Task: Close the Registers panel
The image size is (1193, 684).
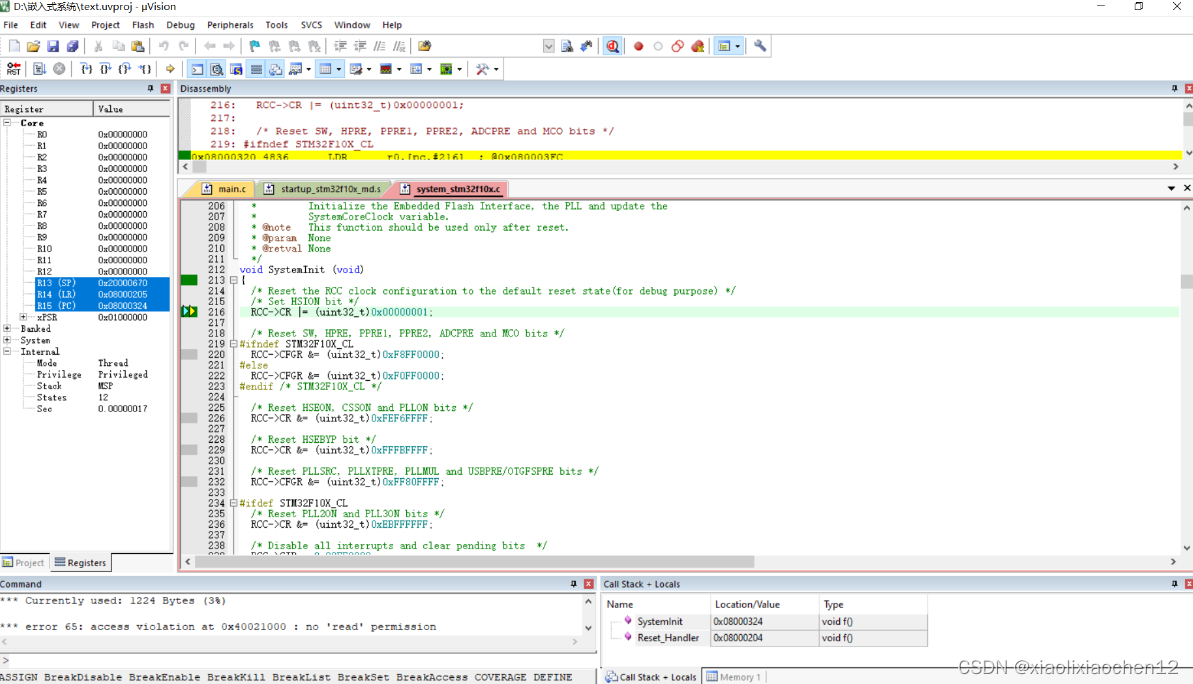Action: pos(165,89)
